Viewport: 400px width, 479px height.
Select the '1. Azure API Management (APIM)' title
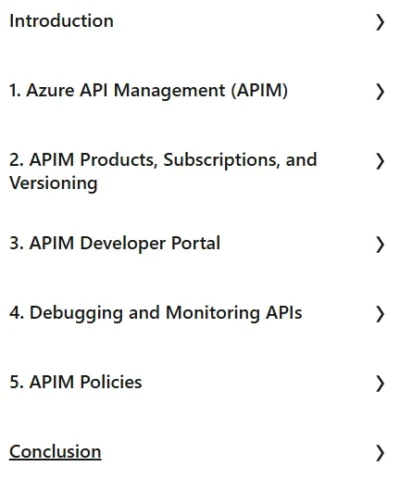pos(149,91)
